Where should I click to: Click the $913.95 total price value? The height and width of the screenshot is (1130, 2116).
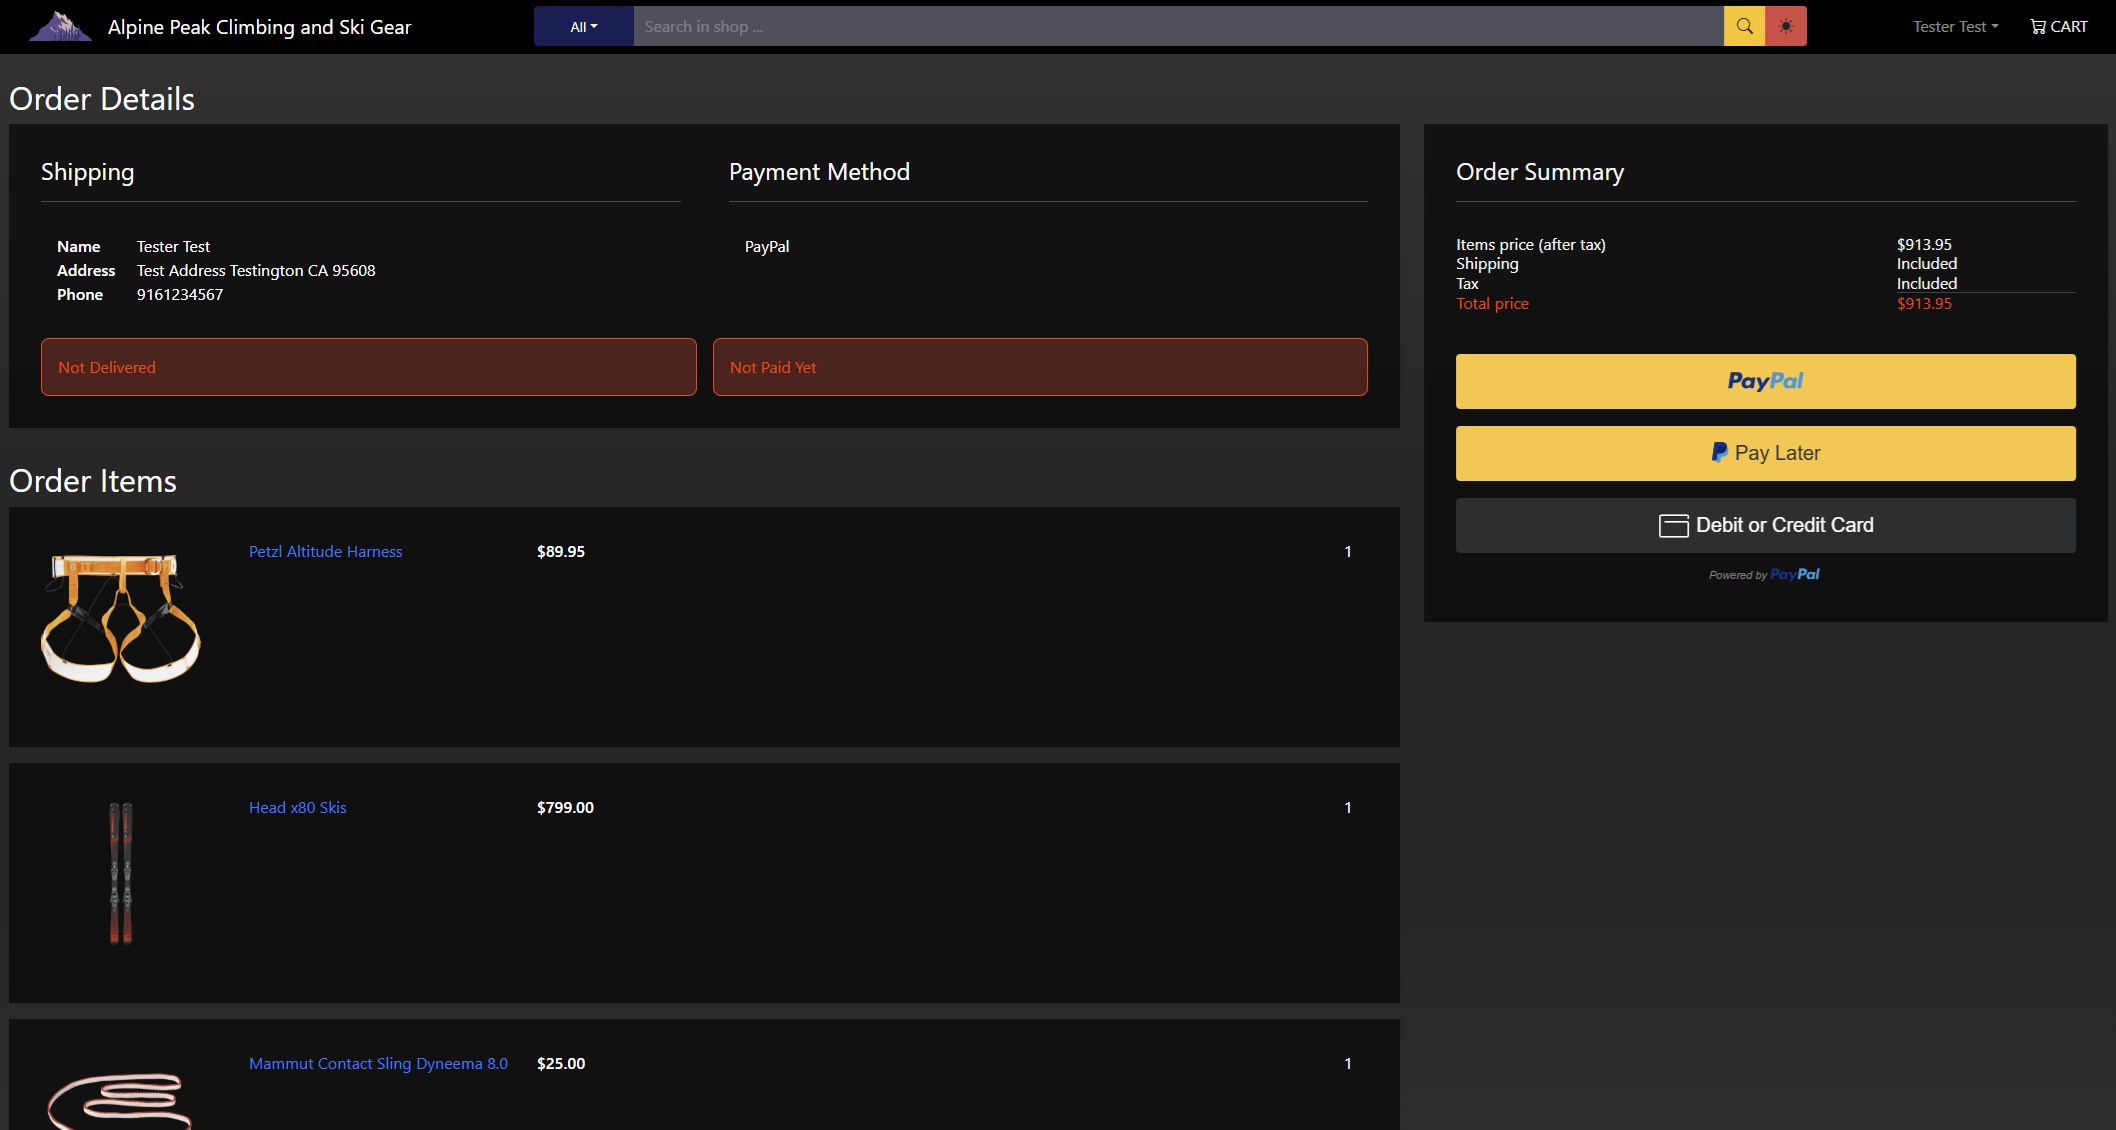[x=1924, y=304]
